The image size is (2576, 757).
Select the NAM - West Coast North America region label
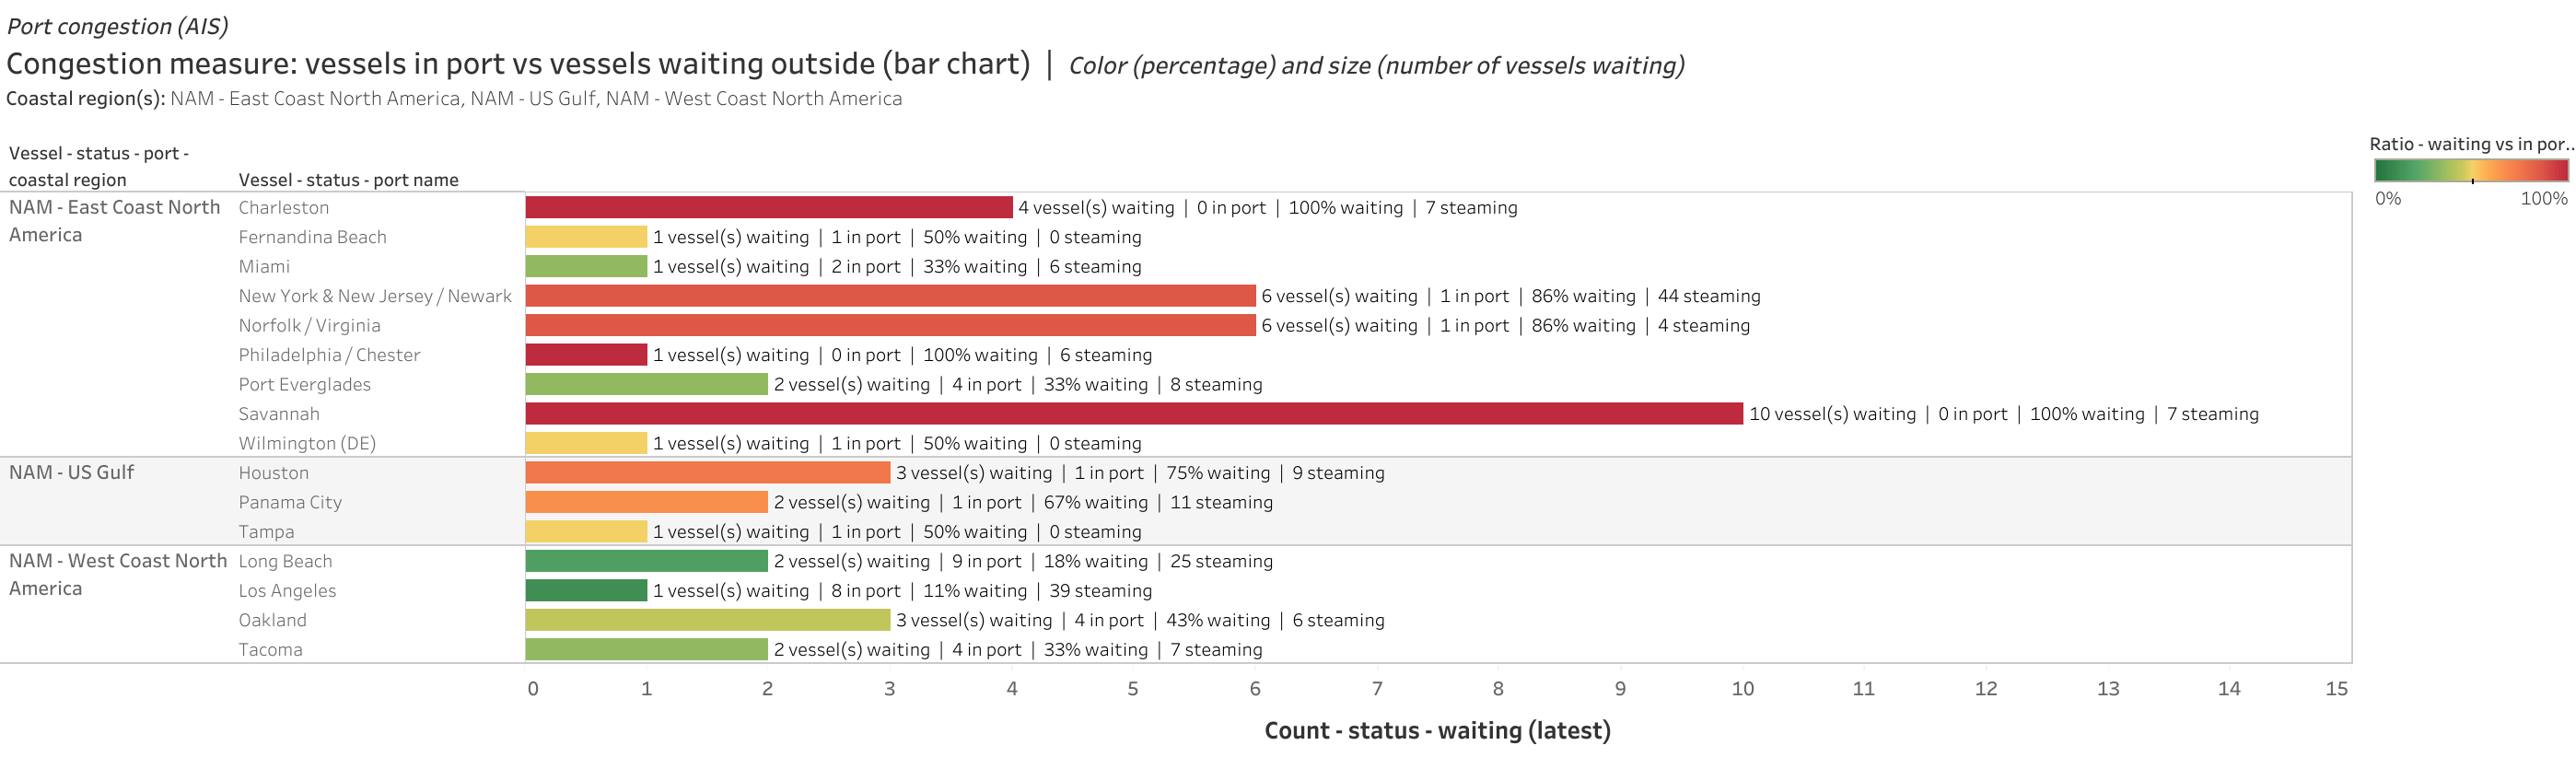(x=118, y=575)
